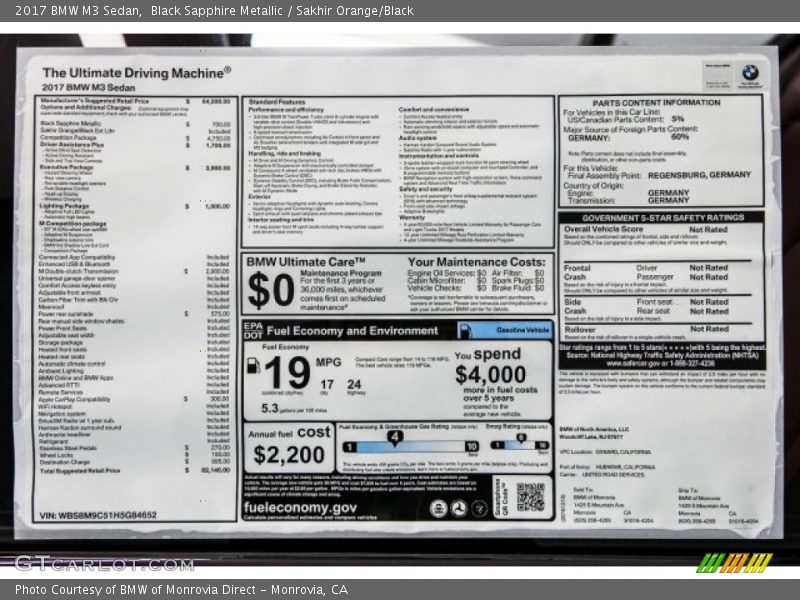Viewport: 800px width, 600px height.
Task: Click 'Manufacturer's Suggested Retail Price' row
Action: click(x=135, y=101)
